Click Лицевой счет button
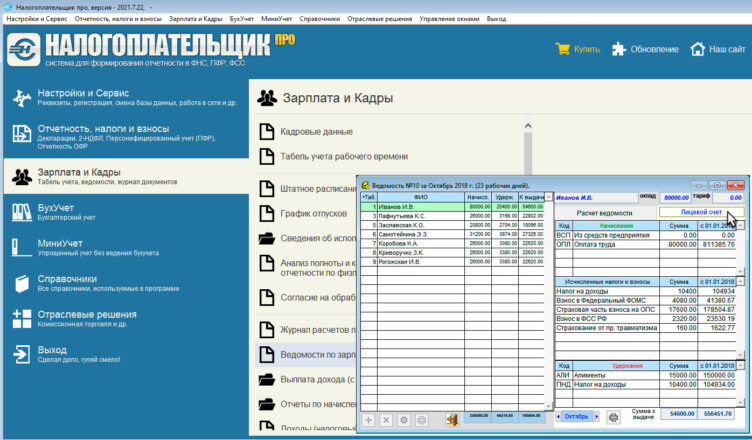752x440 pixels. coord(701,212)
